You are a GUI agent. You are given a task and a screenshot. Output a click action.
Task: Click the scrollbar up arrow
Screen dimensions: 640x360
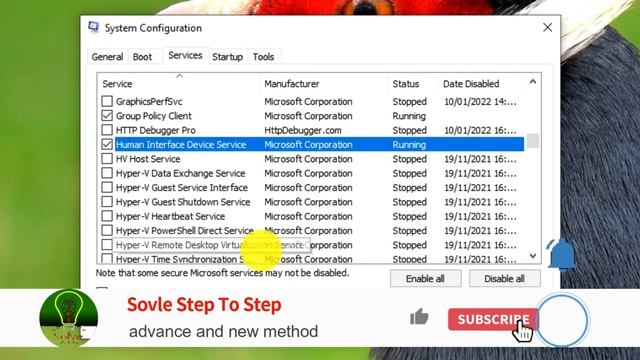pos(533,82)
